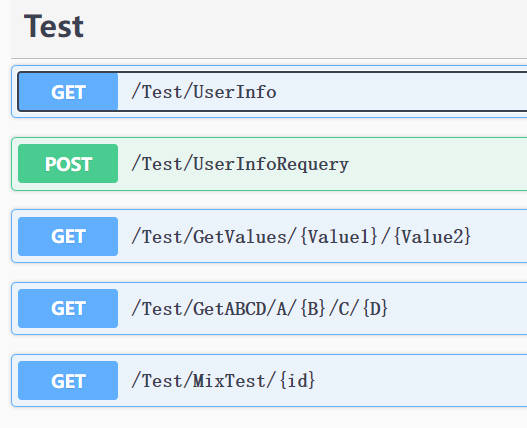The height and width of the screenshot is (428, 527).
Task: Click the green POST method badge
Action: (x=68, y=164)
